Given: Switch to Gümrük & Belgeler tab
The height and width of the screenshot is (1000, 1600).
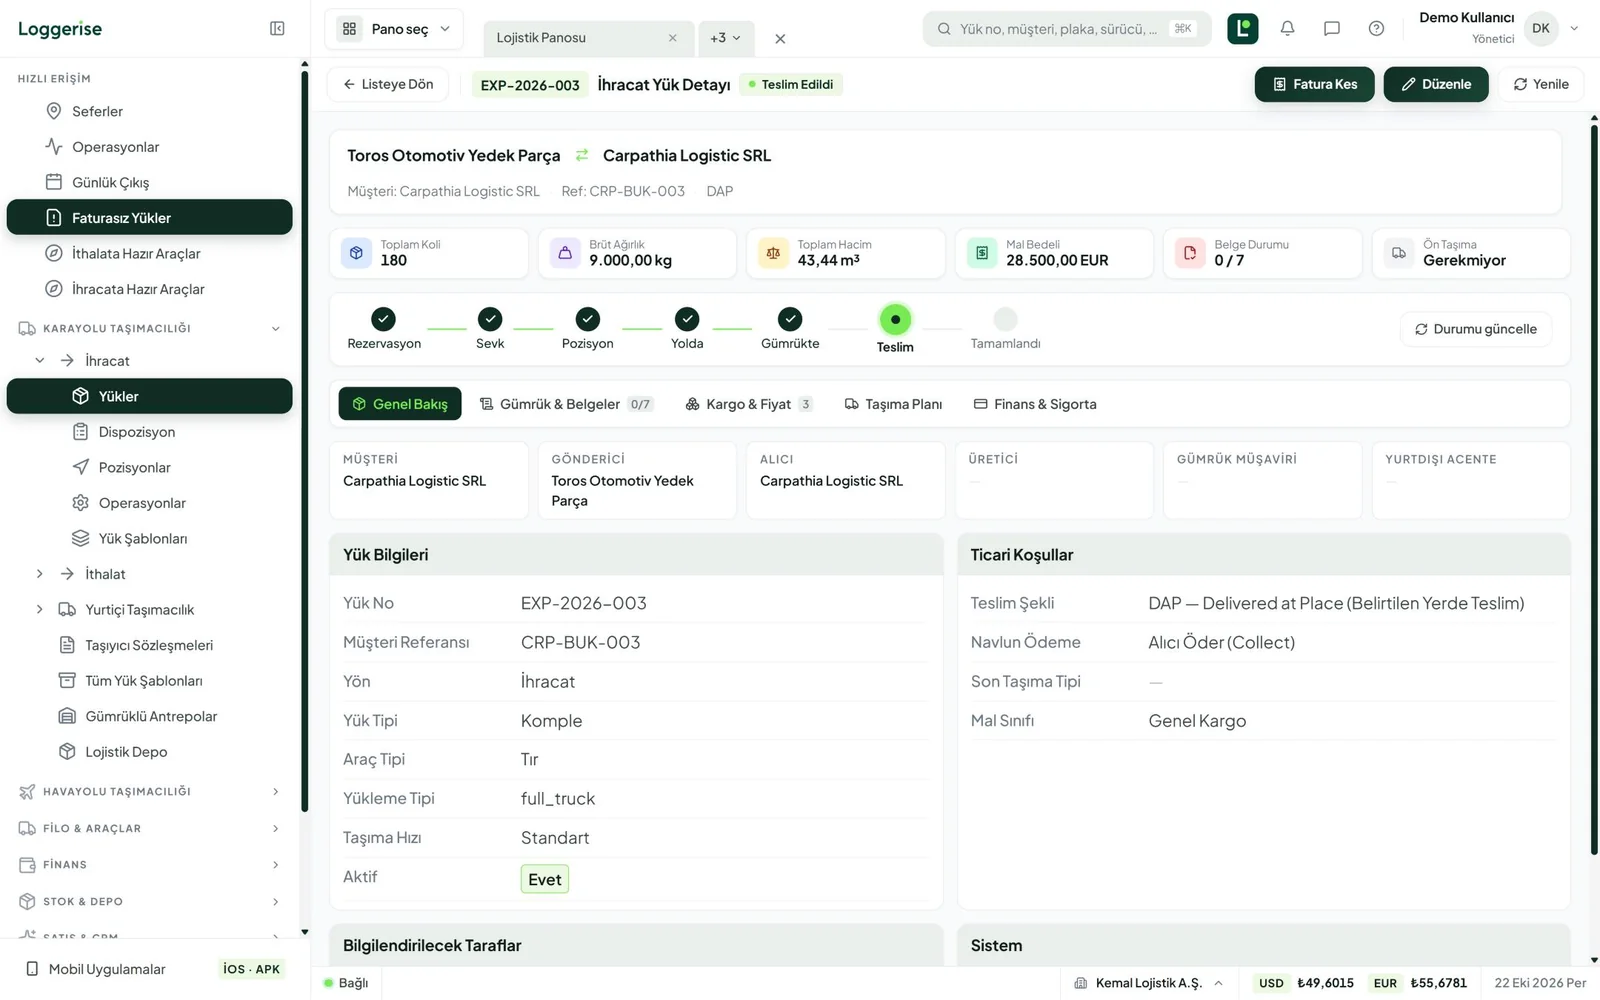Looking at the screenshot, I should pos(566,404).
